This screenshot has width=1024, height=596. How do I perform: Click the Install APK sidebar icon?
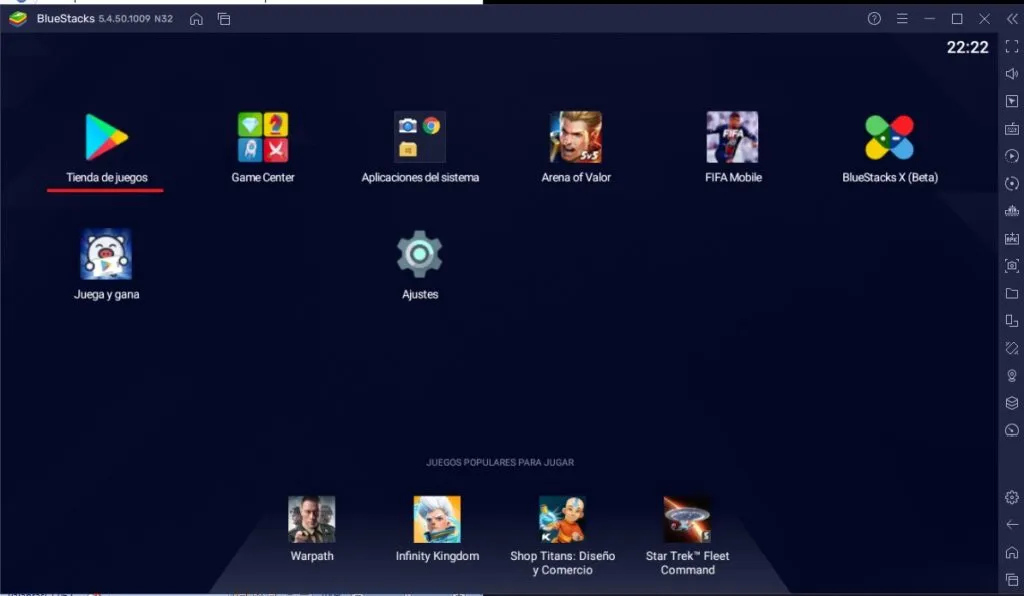click(1011, 238)
